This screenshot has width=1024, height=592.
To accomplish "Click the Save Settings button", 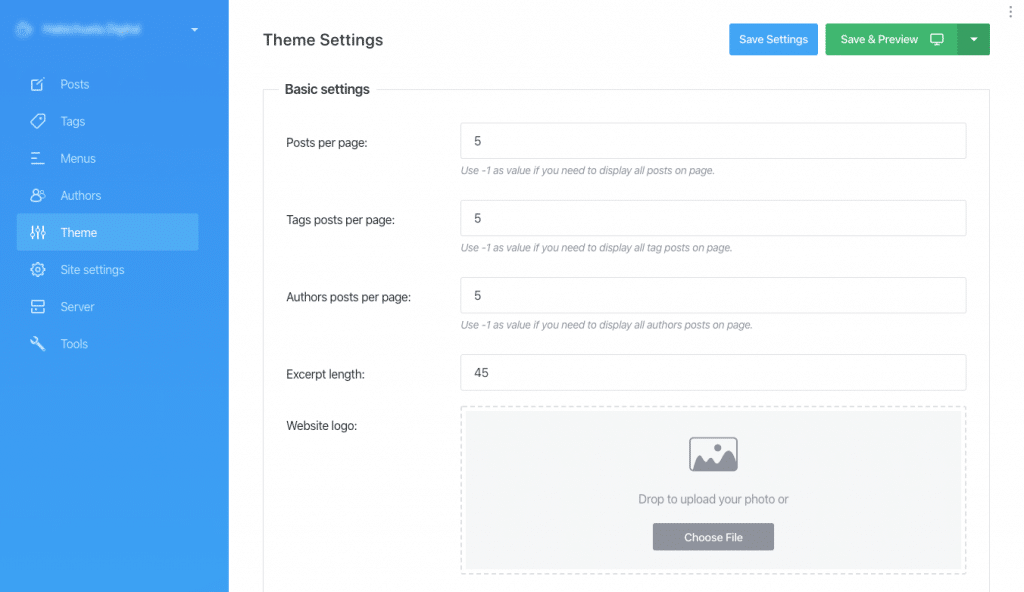I will 773,39.
